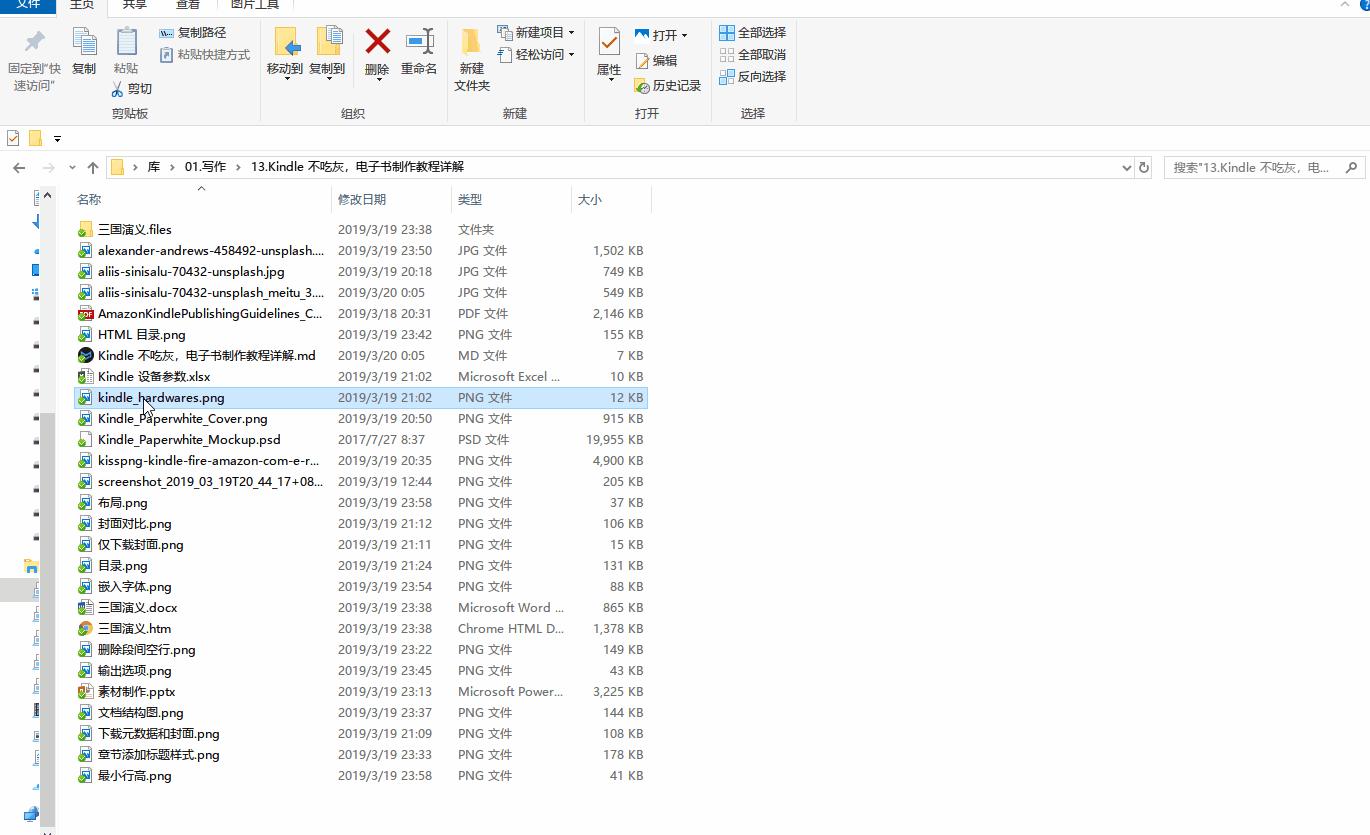Select the 三国演义.htm Chrome file icon
The height and width of the screenshot is (835, 1370).
tap(86, 629)
